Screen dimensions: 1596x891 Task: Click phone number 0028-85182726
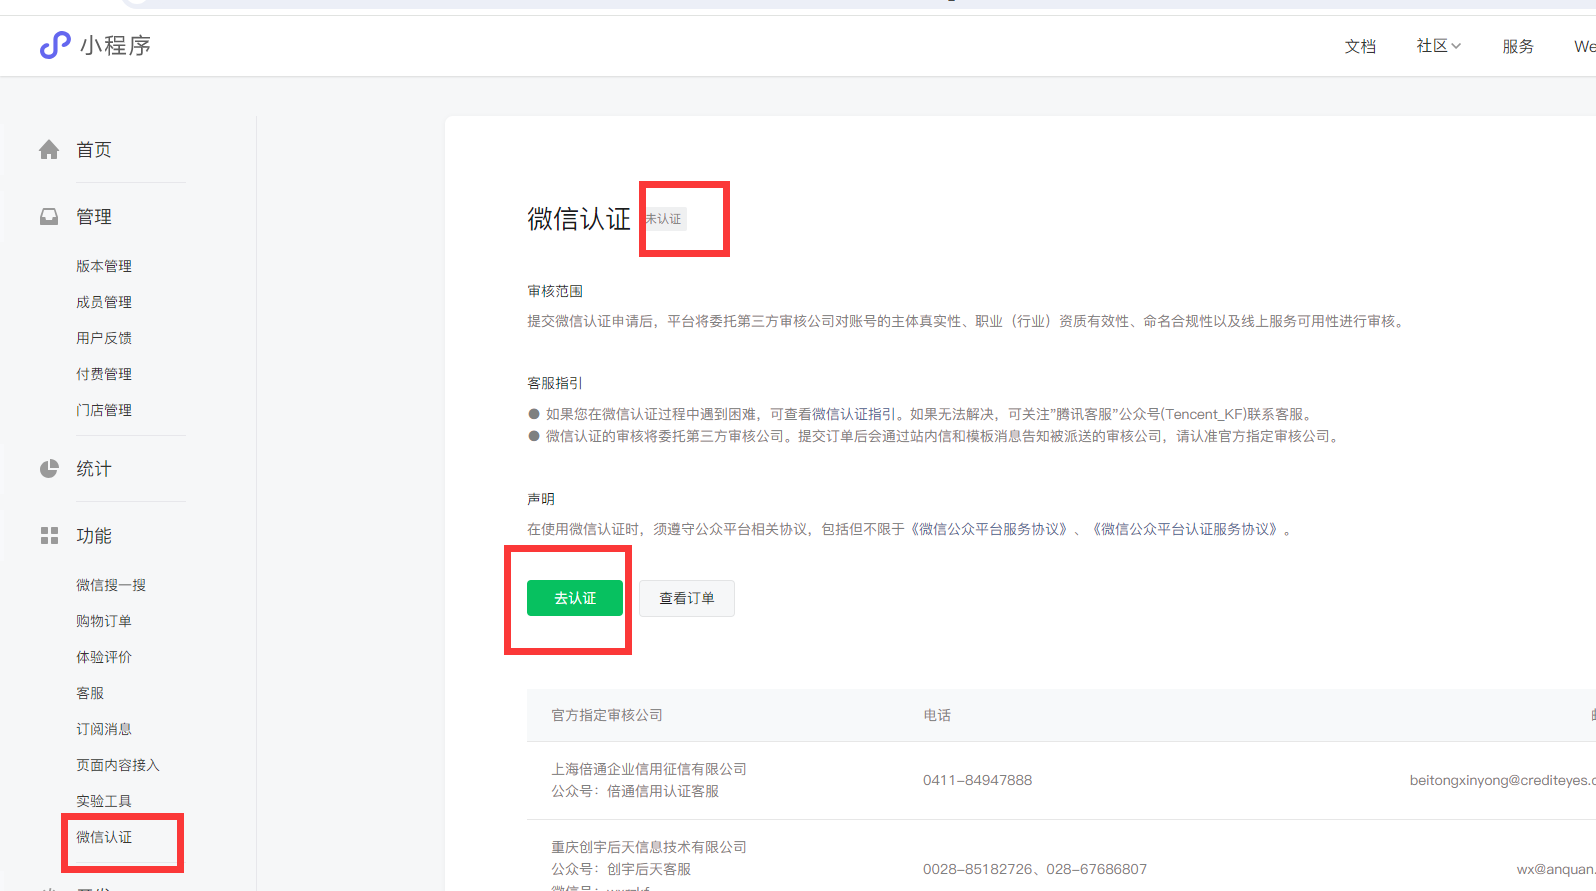point(977,869)
